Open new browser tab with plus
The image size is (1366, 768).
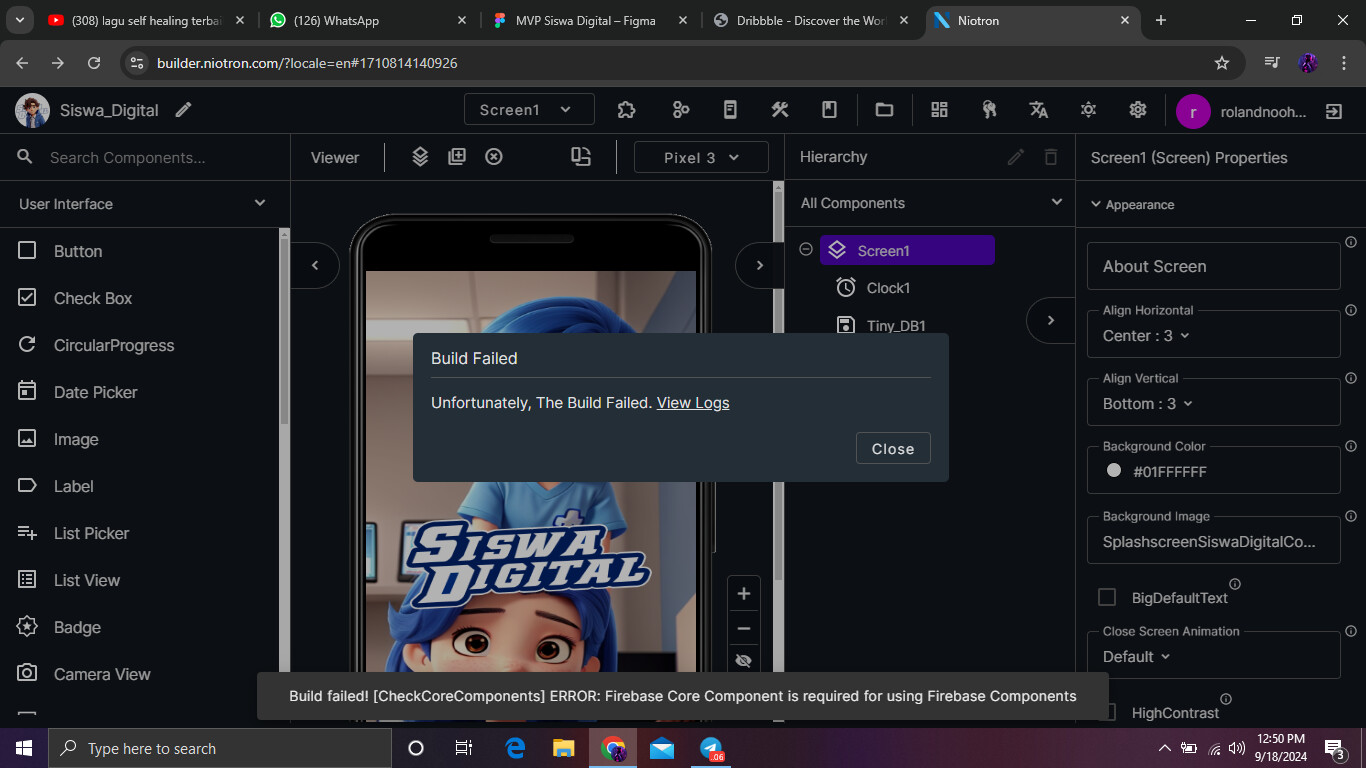coord(1161,20)
